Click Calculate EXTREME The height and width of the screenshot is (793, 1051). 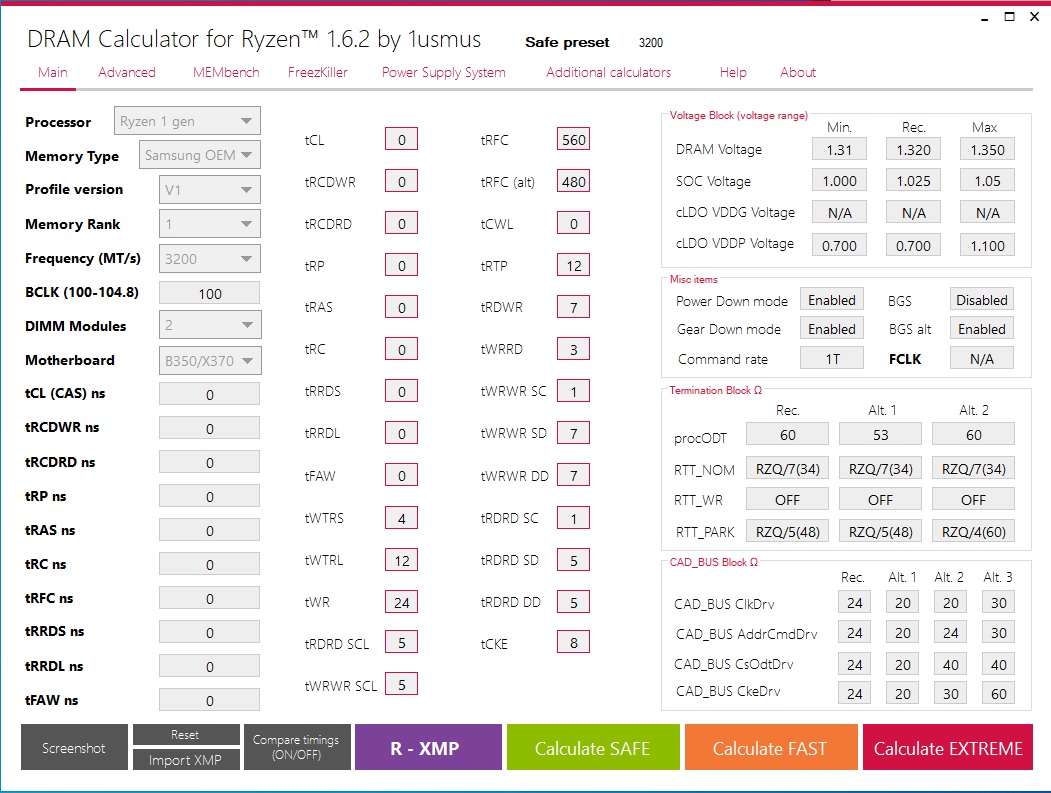point(948,747)
